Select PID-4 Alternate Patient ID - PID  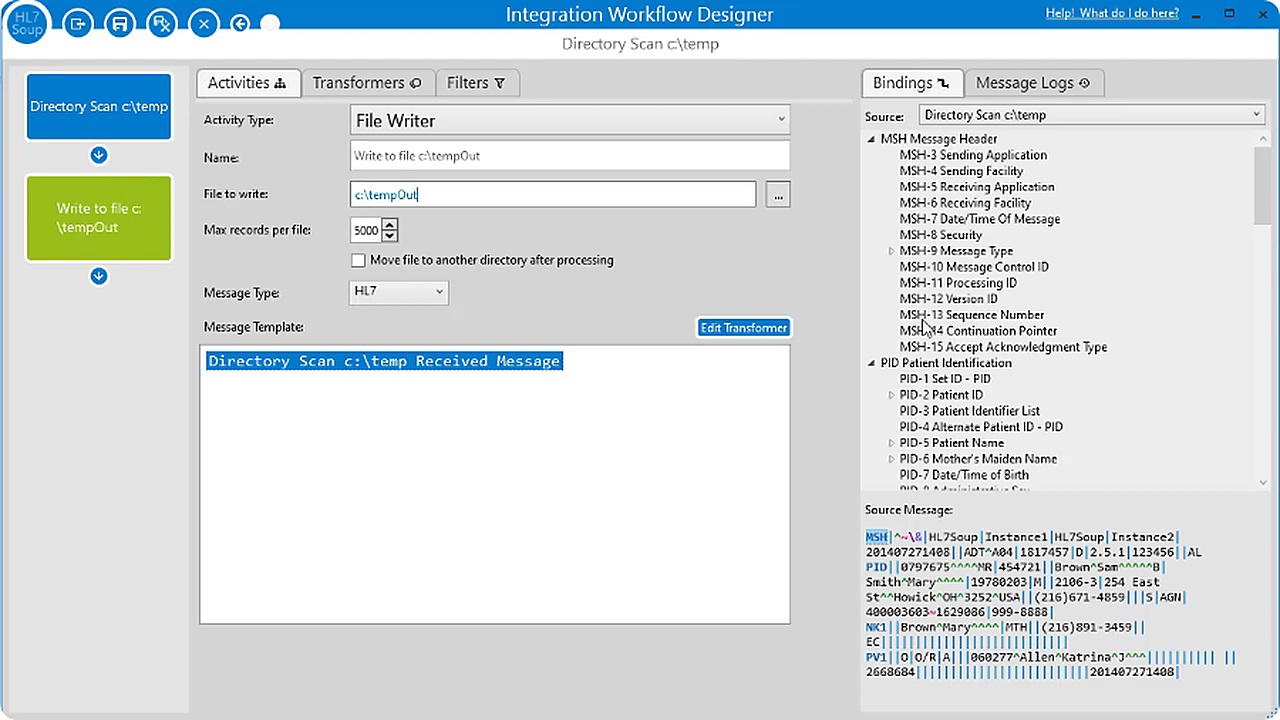[981, 427]
